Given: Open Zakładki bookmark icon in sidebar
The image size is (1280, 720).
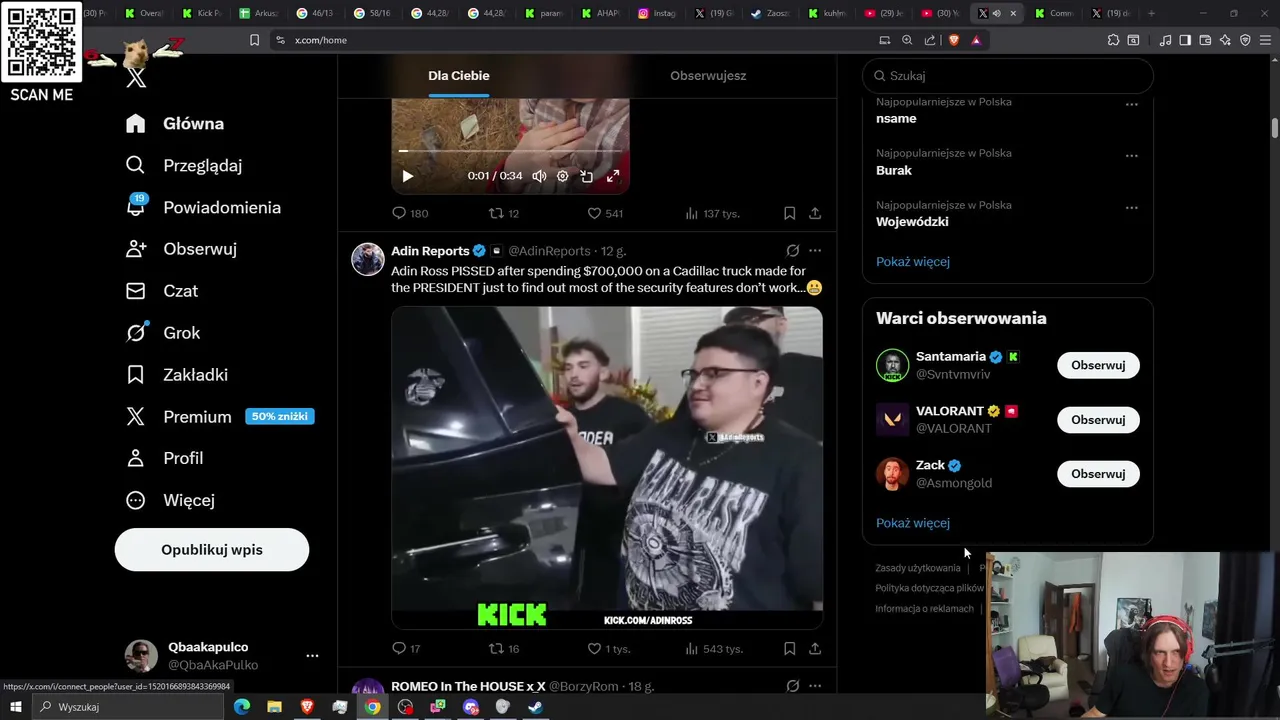Looking at the screenshot, I should pyautogui.click(x=136, y=375).
